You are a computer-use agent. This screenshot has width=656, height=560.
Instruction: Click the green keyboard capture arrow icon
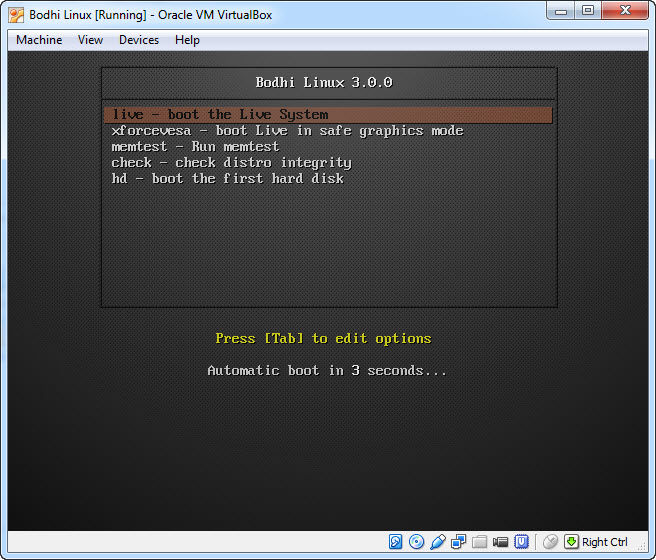tap(571, 542)
